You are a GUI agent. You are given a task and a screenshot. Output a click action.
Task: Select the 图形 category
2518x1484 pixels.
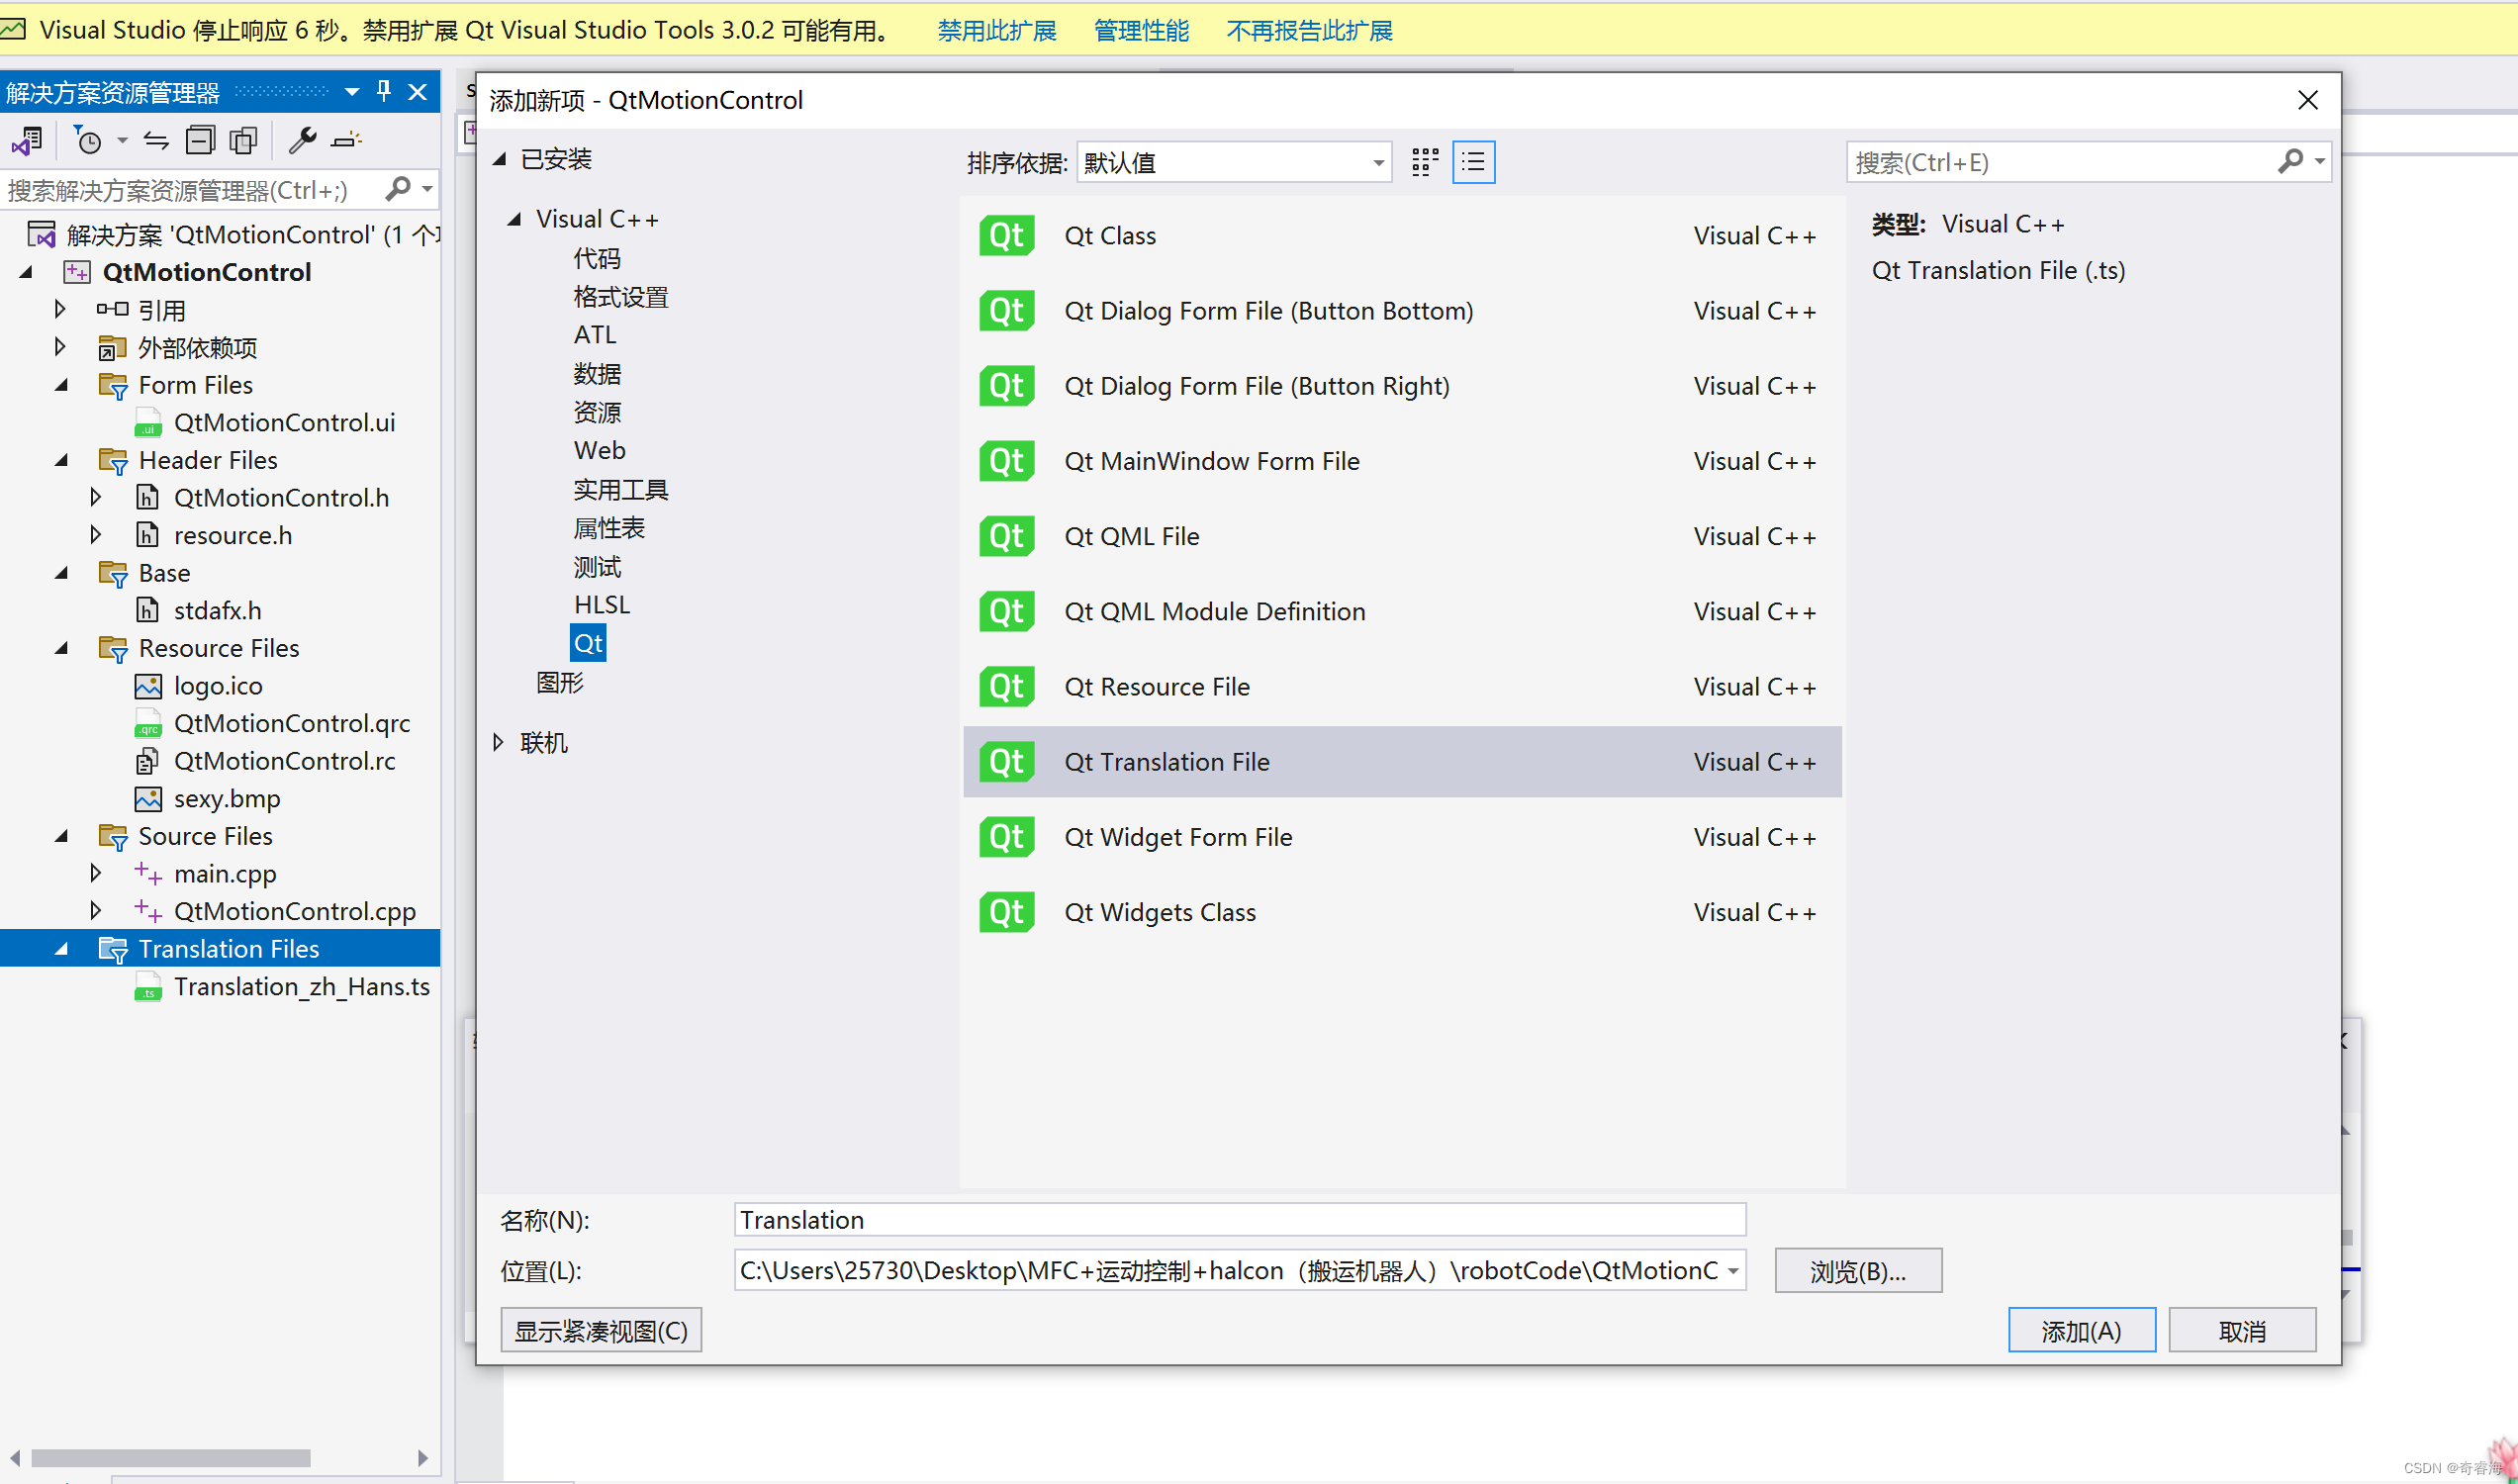pos(559,682)
